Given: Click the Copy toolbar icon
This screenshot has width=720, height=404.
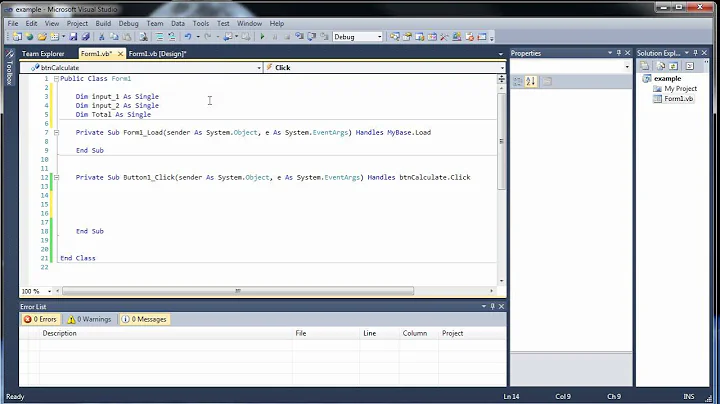Looking at the screenshot, I should click(114, 37).
